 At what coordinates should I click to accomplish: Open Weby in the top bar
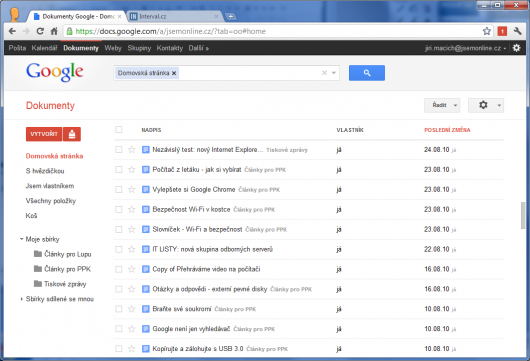coord(113,48)
